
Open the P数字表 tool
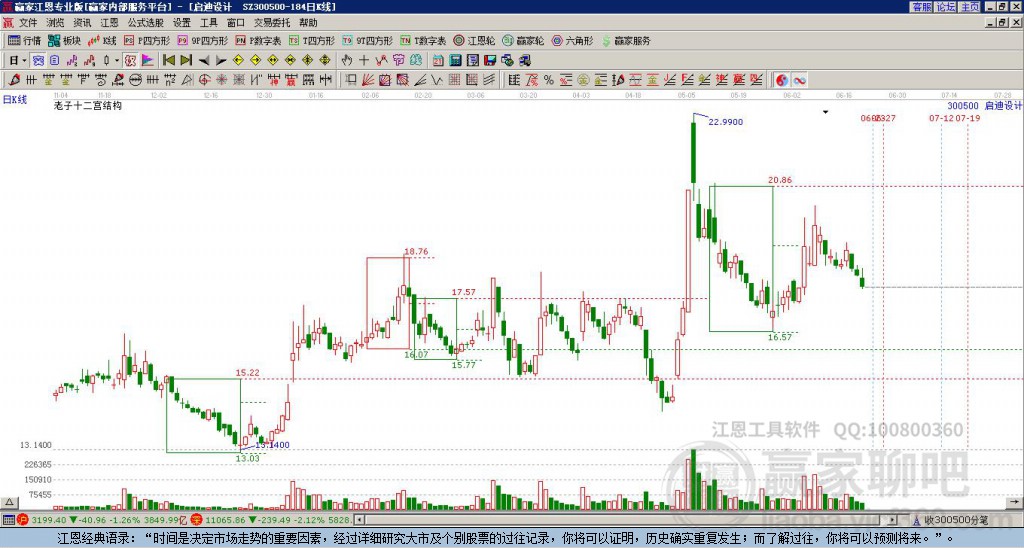[x=258, y=40]
